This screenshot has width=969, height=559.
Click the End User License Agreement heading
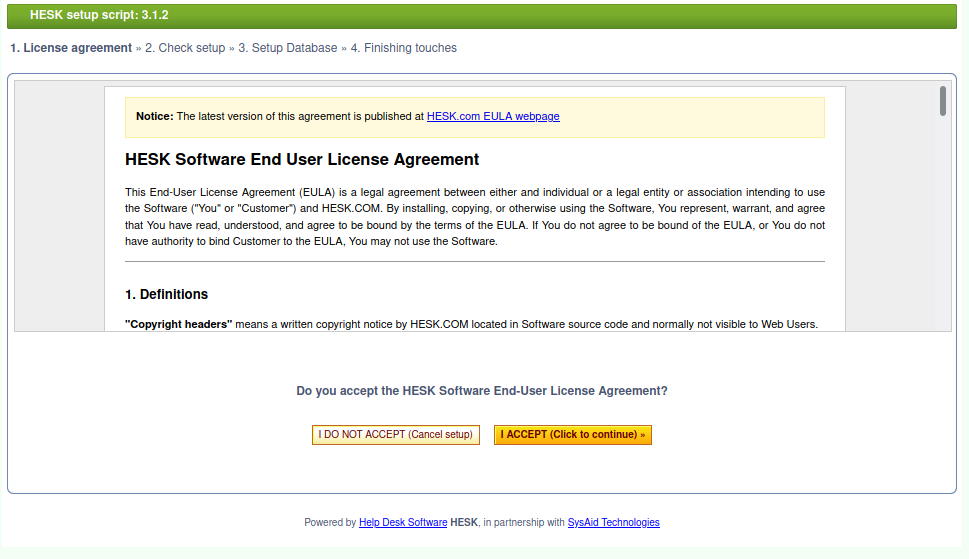tap(302, 159)
